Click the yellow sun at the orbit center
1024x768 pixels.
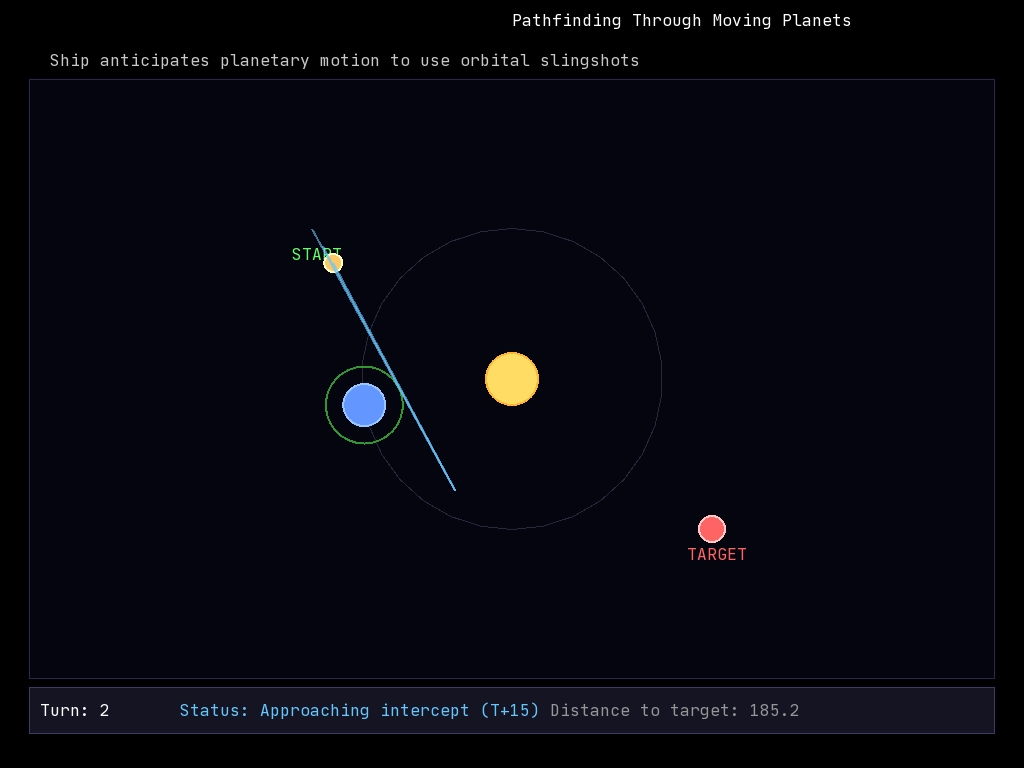click(x=512, y=379)
